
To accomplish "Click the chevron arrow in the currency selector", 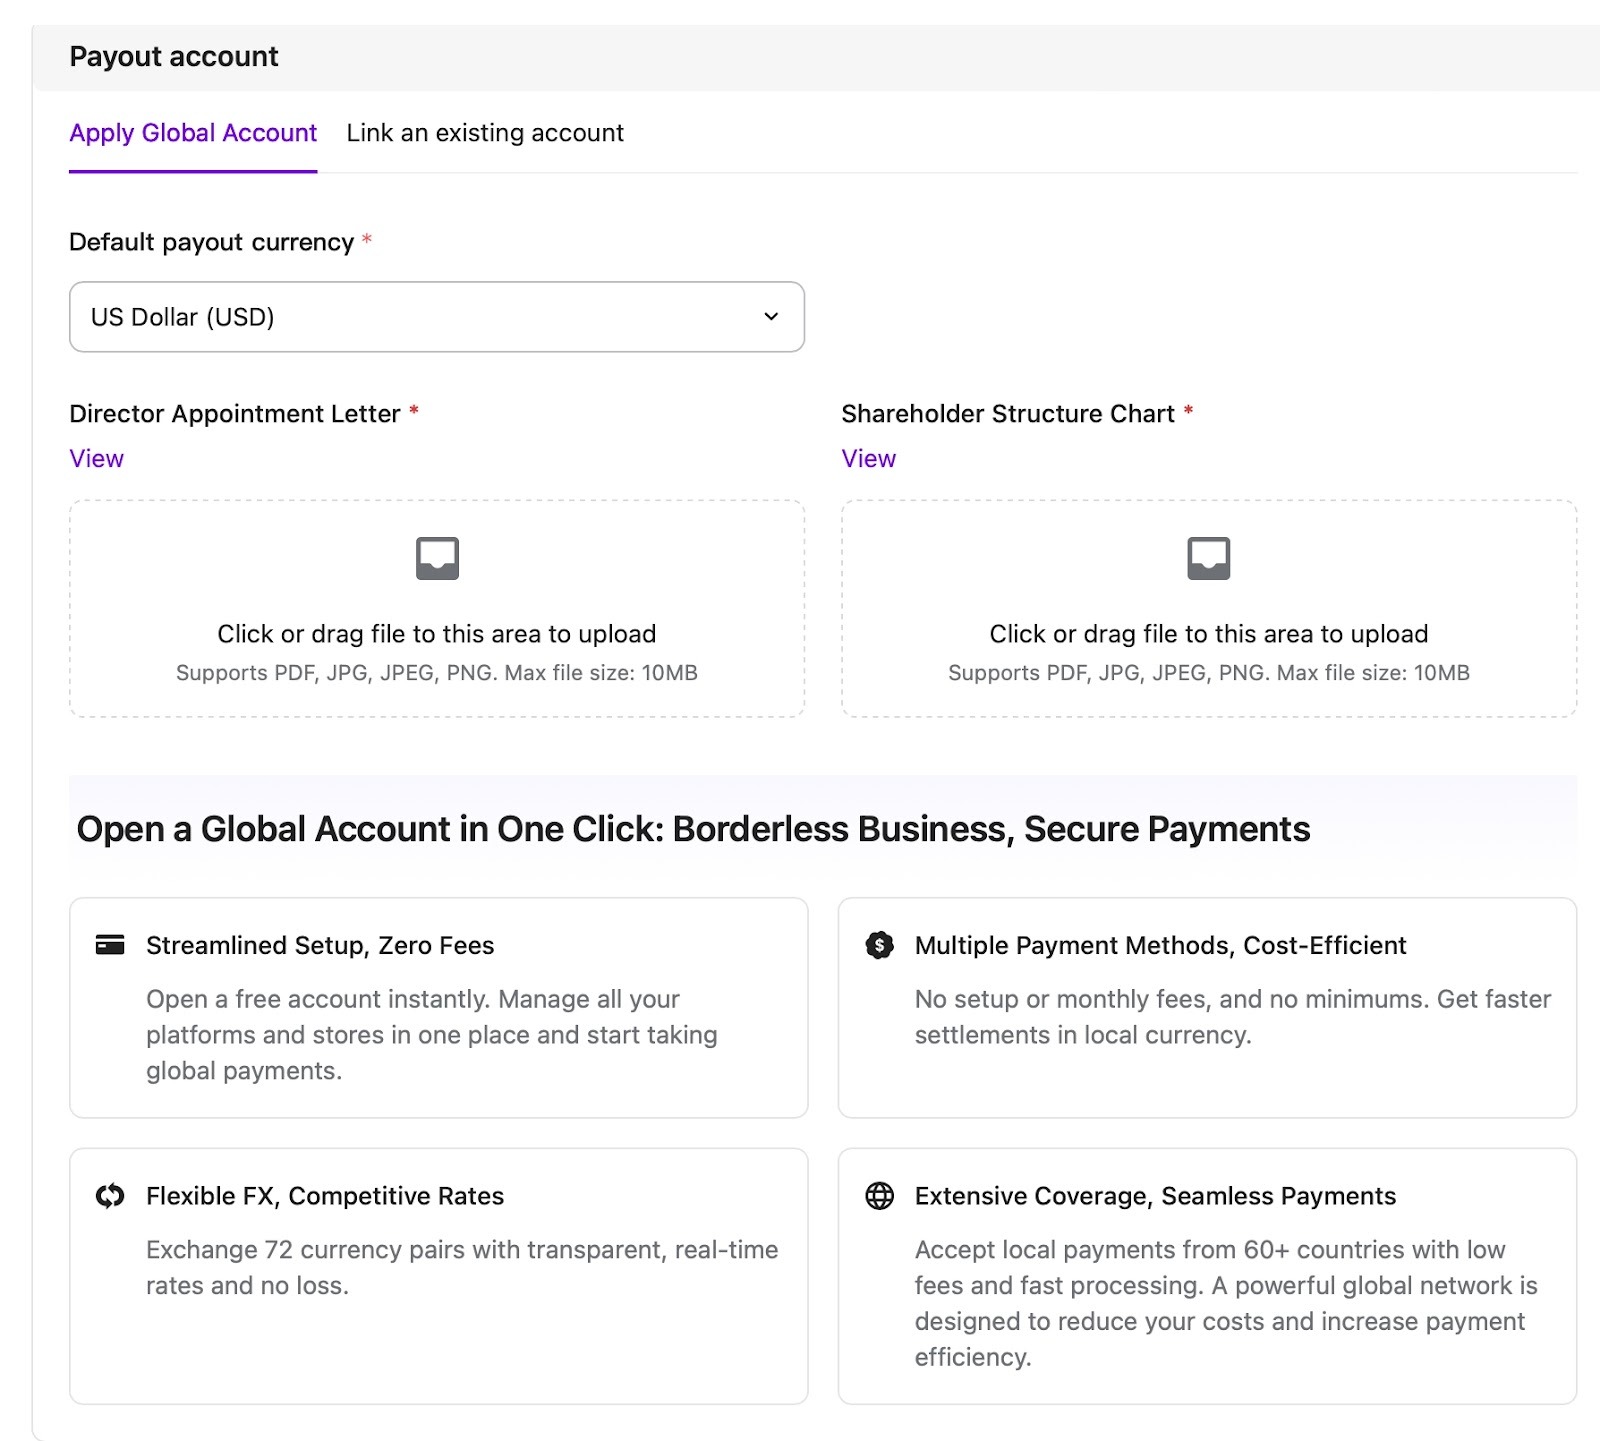I will pyautogui.click(x=771, y=317).
